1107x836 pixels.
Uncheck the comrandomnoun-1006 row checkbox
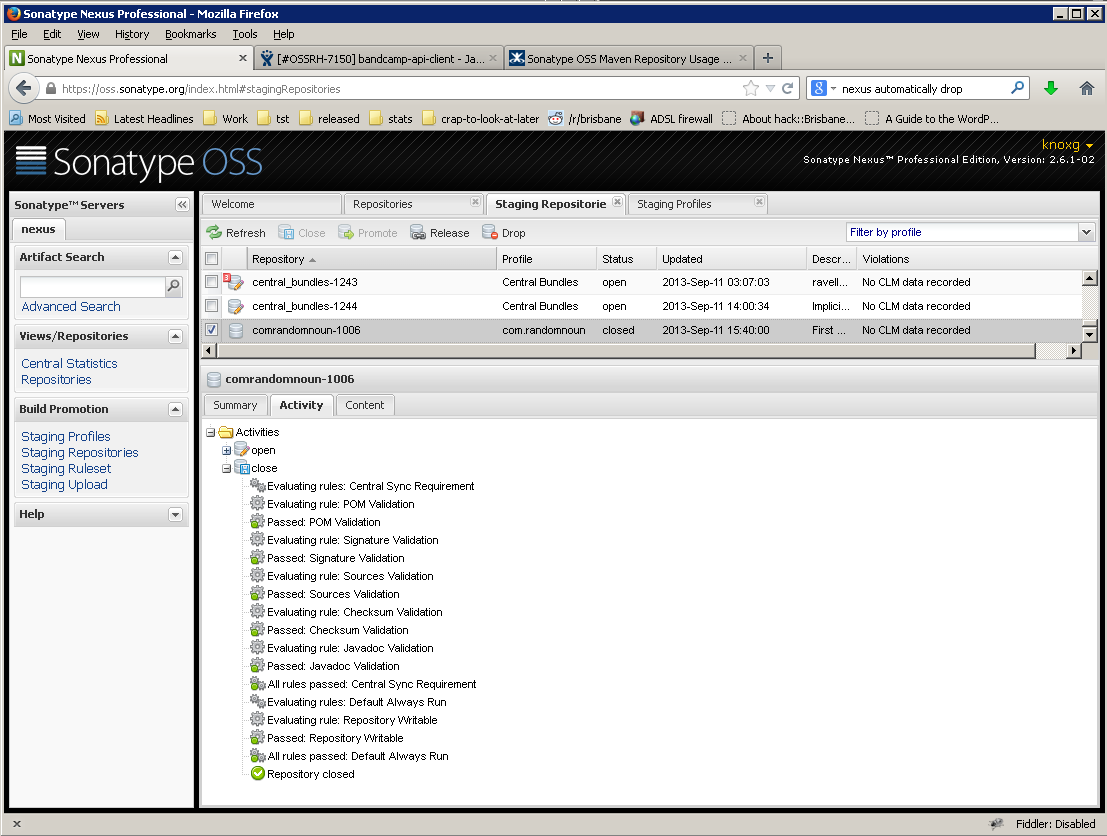pyautogui.click(x=211, y=330)
